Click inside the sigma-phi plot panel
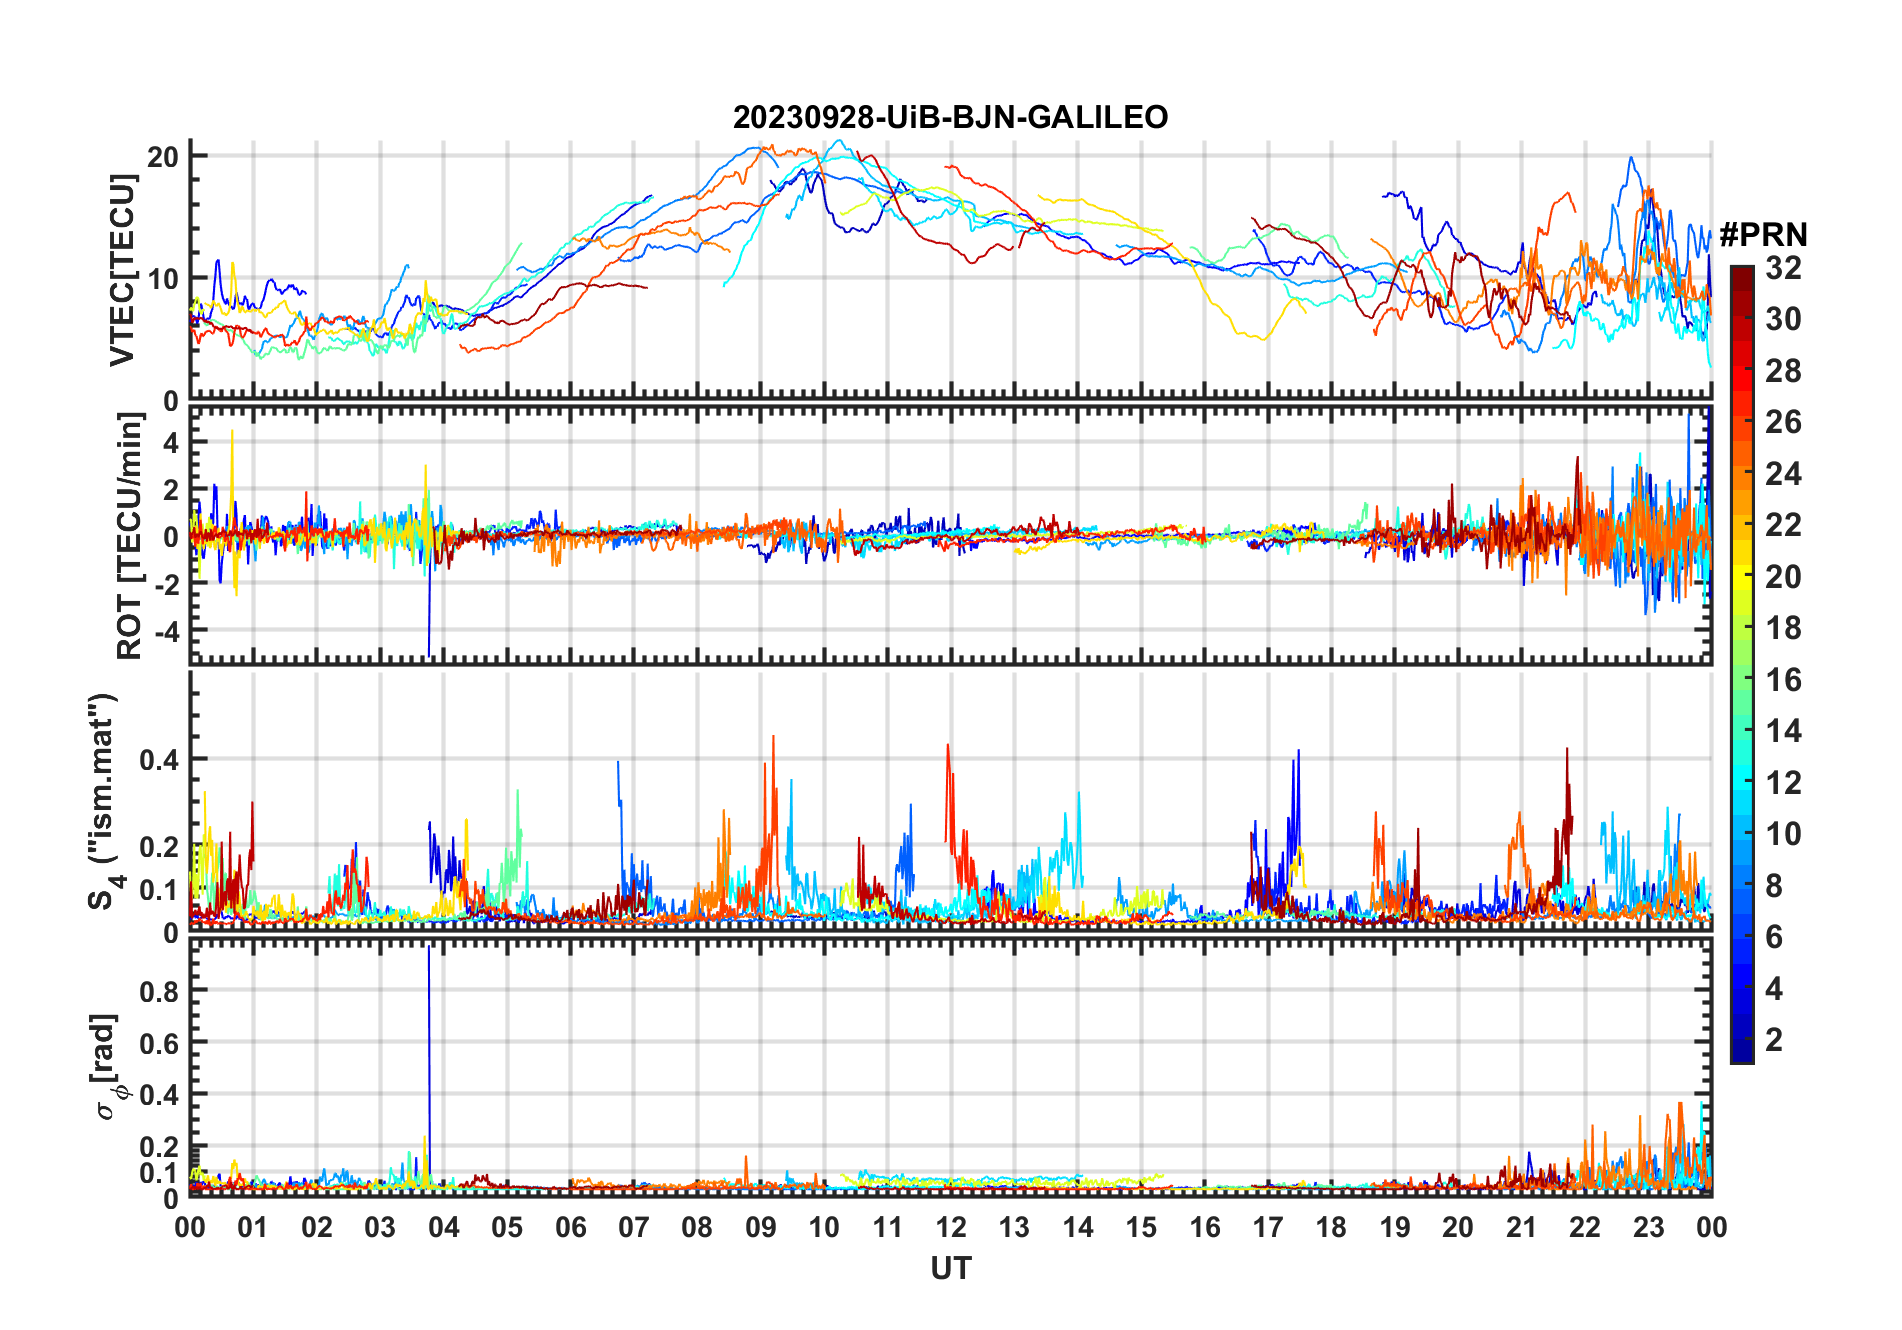The height and width of the screenshot is (1330, 1902). 950,1067
